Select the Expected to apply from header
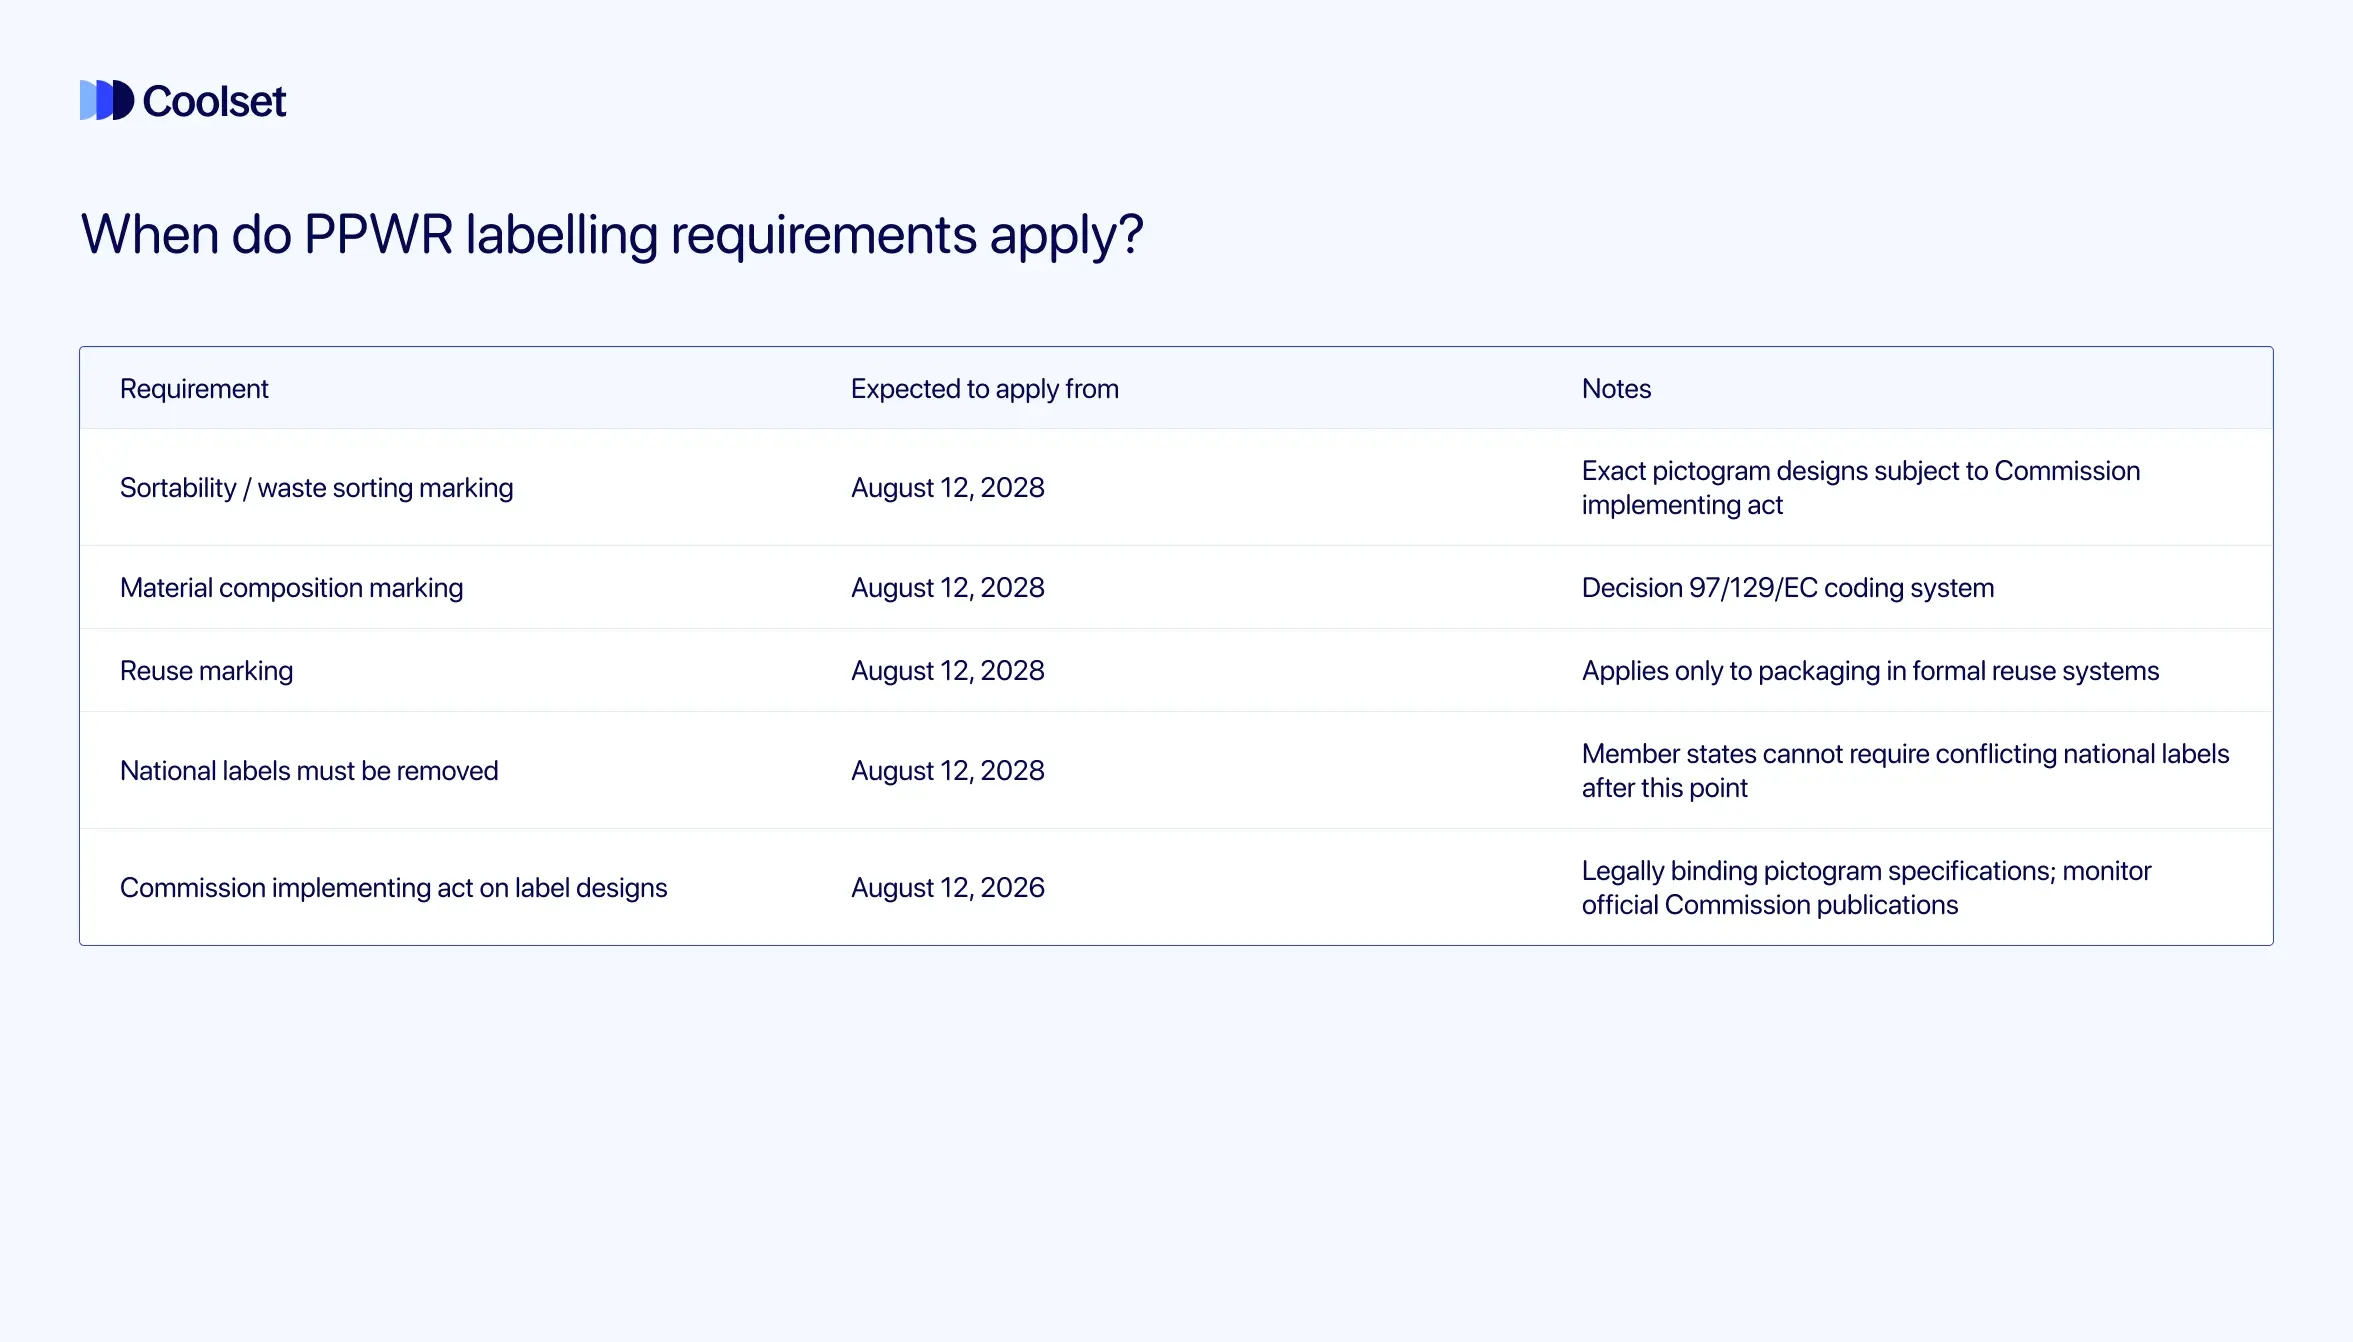Screen dimensions: 2353x1342 (984, 389)
